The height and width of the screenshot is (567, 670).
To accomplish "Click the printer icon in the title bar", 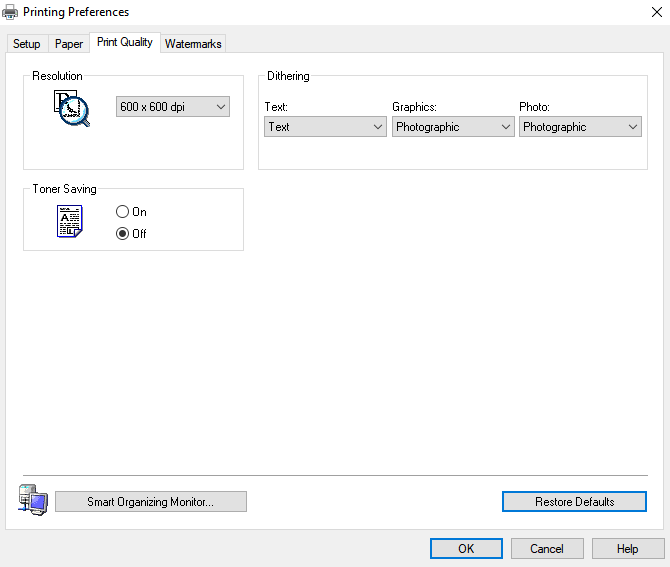I will (x=11, y=12).
